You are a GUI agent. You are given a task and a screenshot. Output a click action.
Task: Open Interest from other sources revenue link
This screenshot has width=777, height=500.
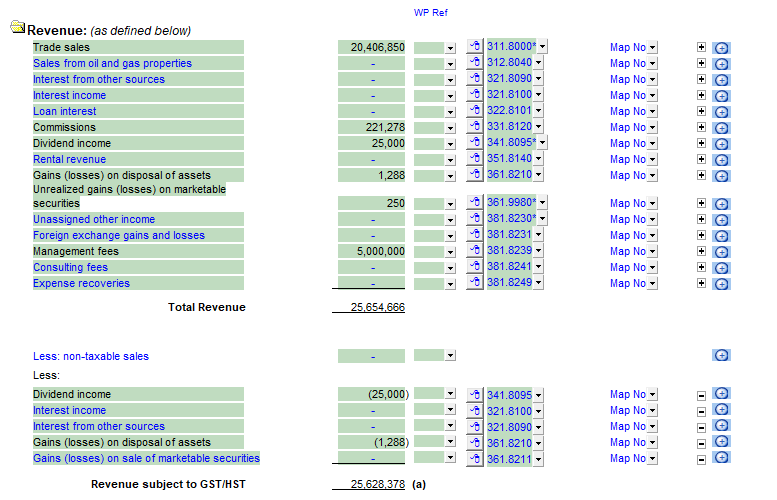pyautogui.click(x=99, y=79)
